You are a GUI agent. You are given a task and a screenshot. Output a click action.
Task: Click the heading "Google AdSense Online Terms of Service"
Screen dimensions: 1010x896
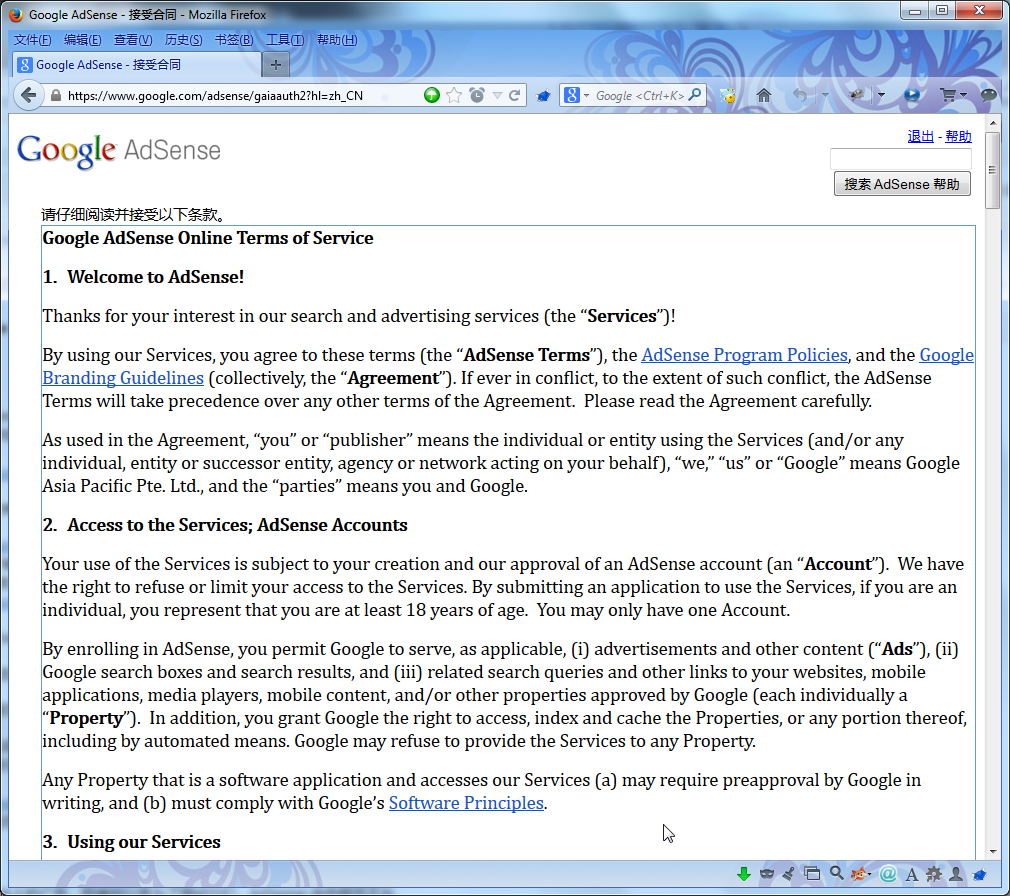click(x=207, y=238)
